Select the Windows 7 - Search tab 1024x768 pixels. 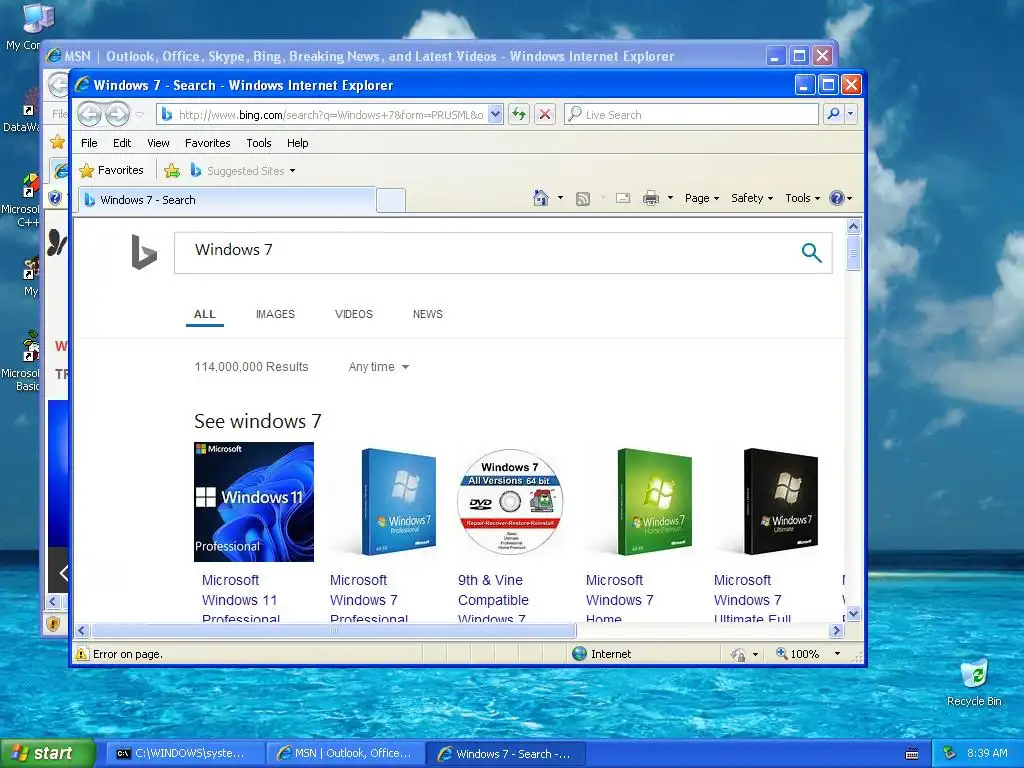pos(227,200)
